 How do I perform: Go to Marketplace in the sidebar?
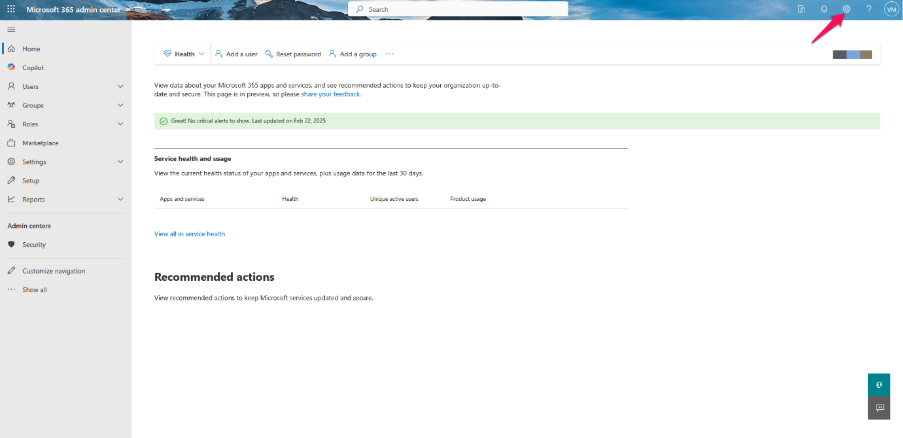pyautogui.click(x=40, y=143)
